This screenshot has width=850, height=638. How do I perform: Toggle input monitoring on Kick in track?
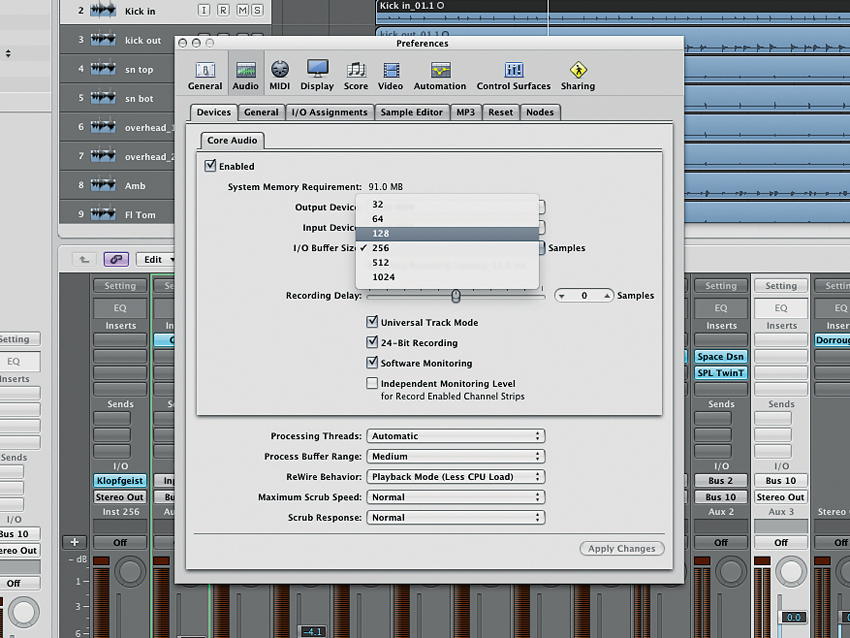204,10
